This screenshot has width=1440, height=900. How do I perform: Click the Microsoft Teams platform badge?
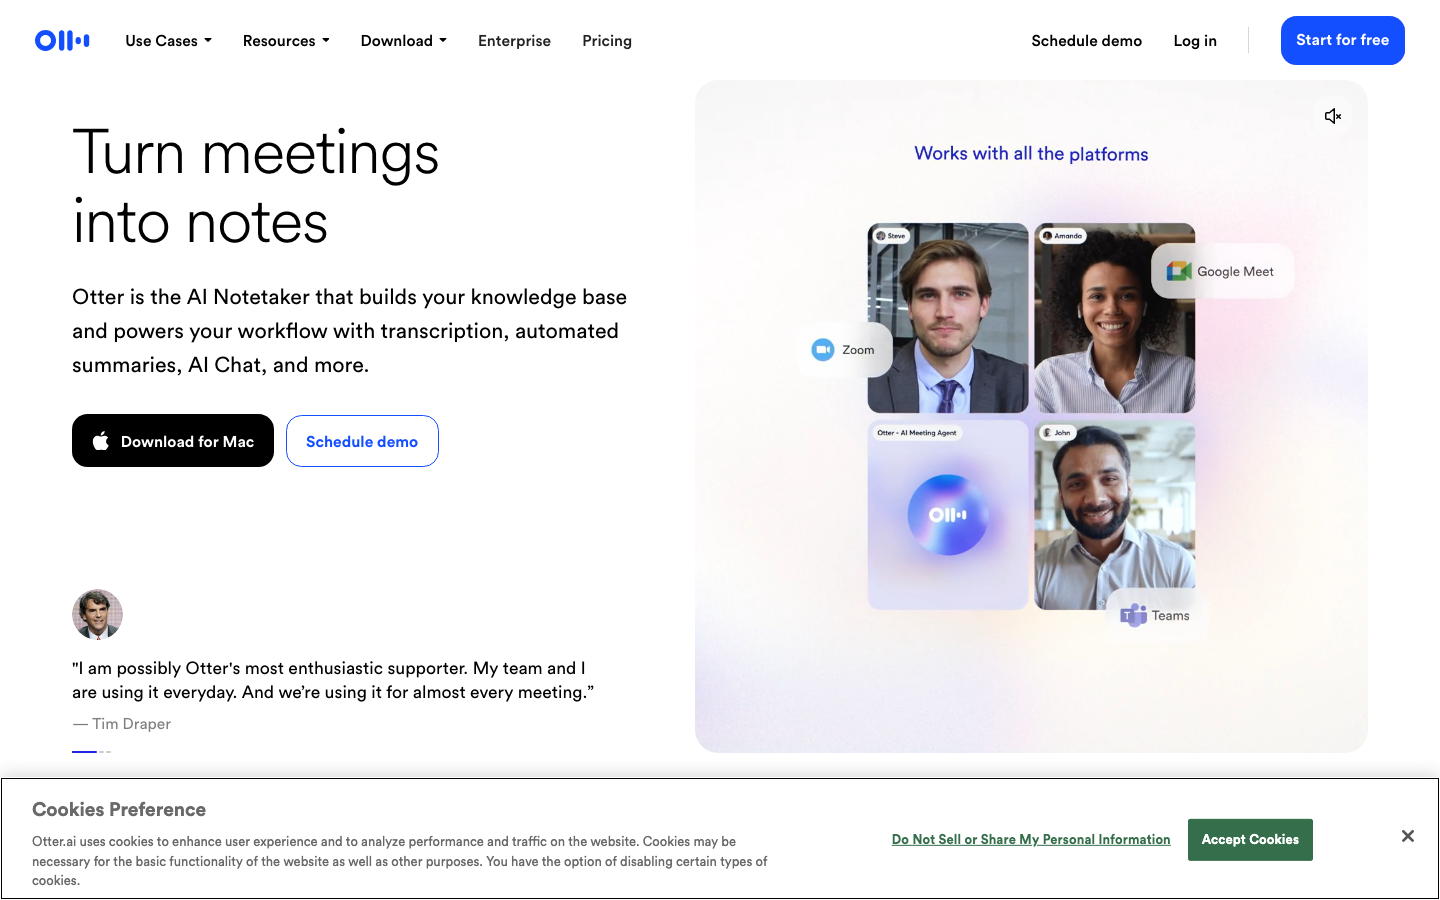(x=1156, y=615)
